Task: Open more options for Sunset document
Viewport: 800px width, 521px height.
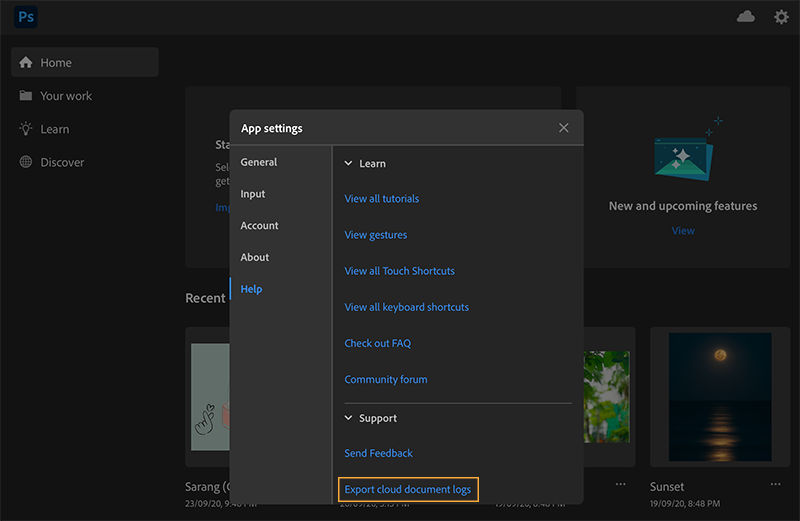Action: coord(773,484)
